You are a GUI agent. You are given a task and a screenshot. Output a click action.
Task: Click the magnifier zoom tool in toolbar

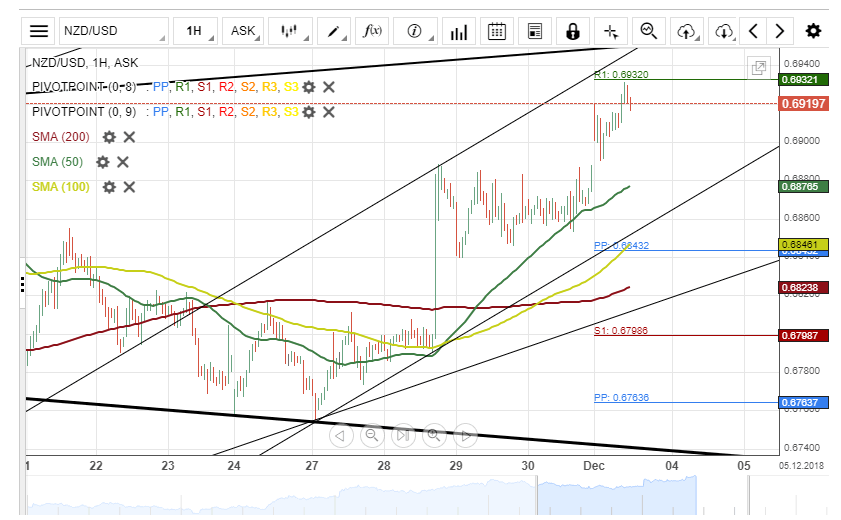pos(648,31)
